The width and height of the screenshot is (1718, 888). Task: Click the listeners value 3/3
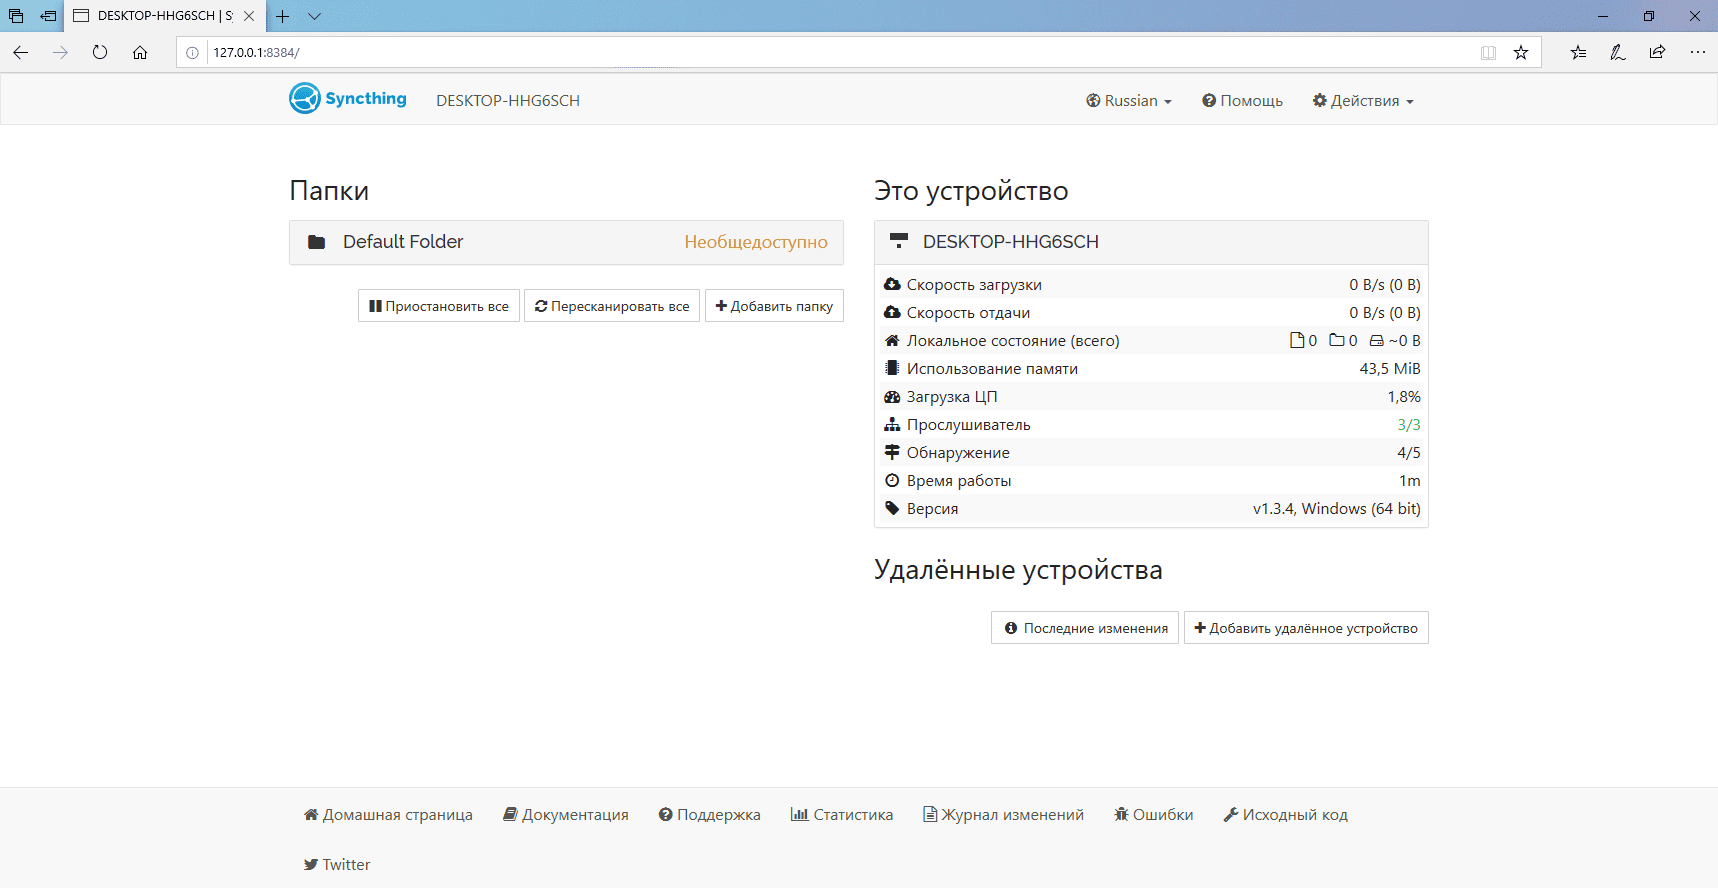pyautogui.click(x=1409, y=425)
